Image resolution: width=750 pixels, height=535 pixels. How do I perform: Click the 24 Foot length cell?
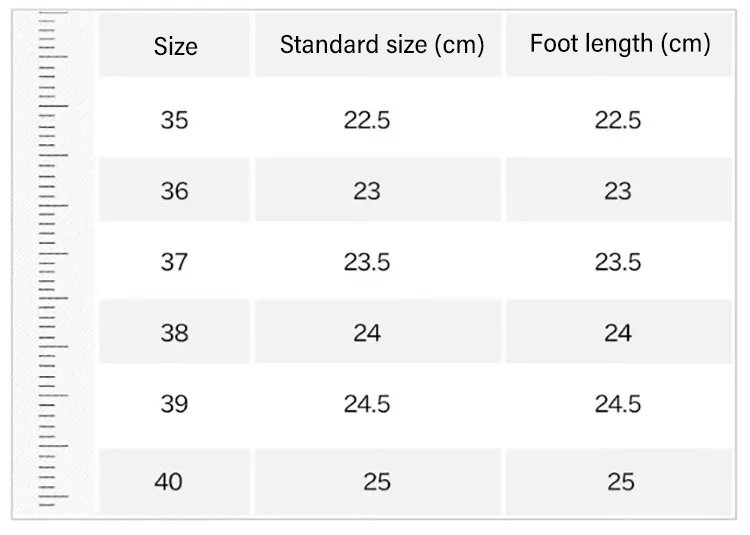click(618, 333)
